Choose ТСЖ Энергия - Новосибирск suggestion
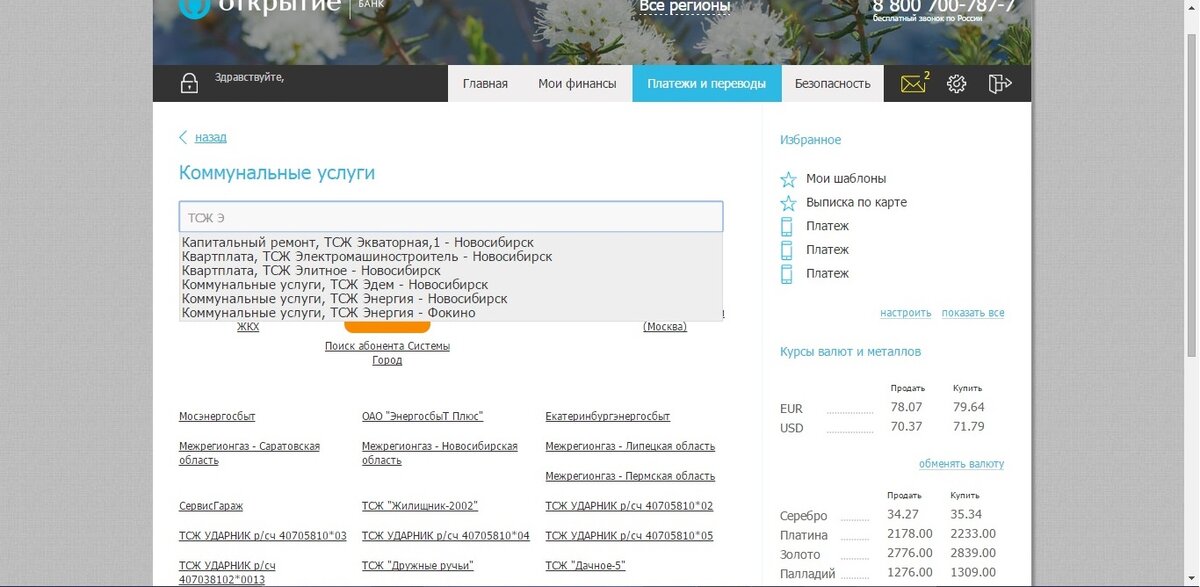 451,299
